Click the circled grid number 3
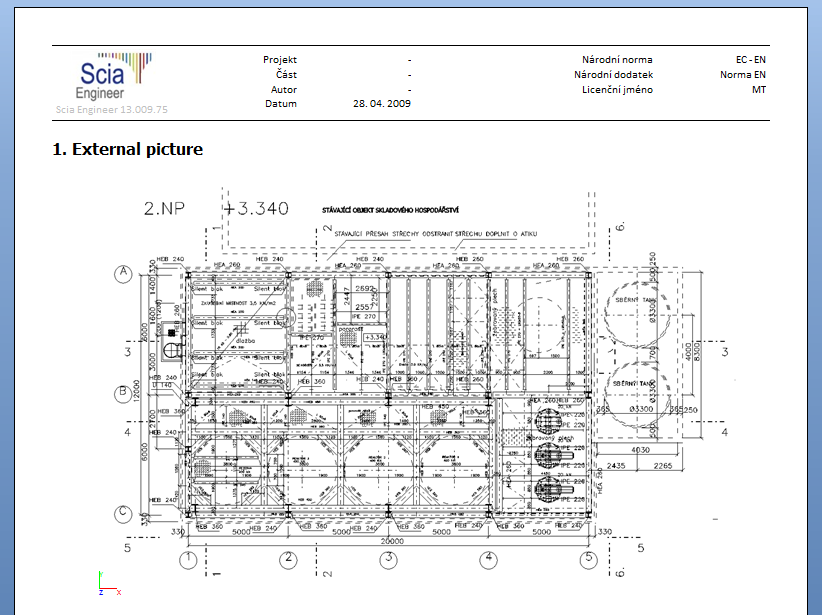This screenshot has height=615, width=822. (388, 557)
